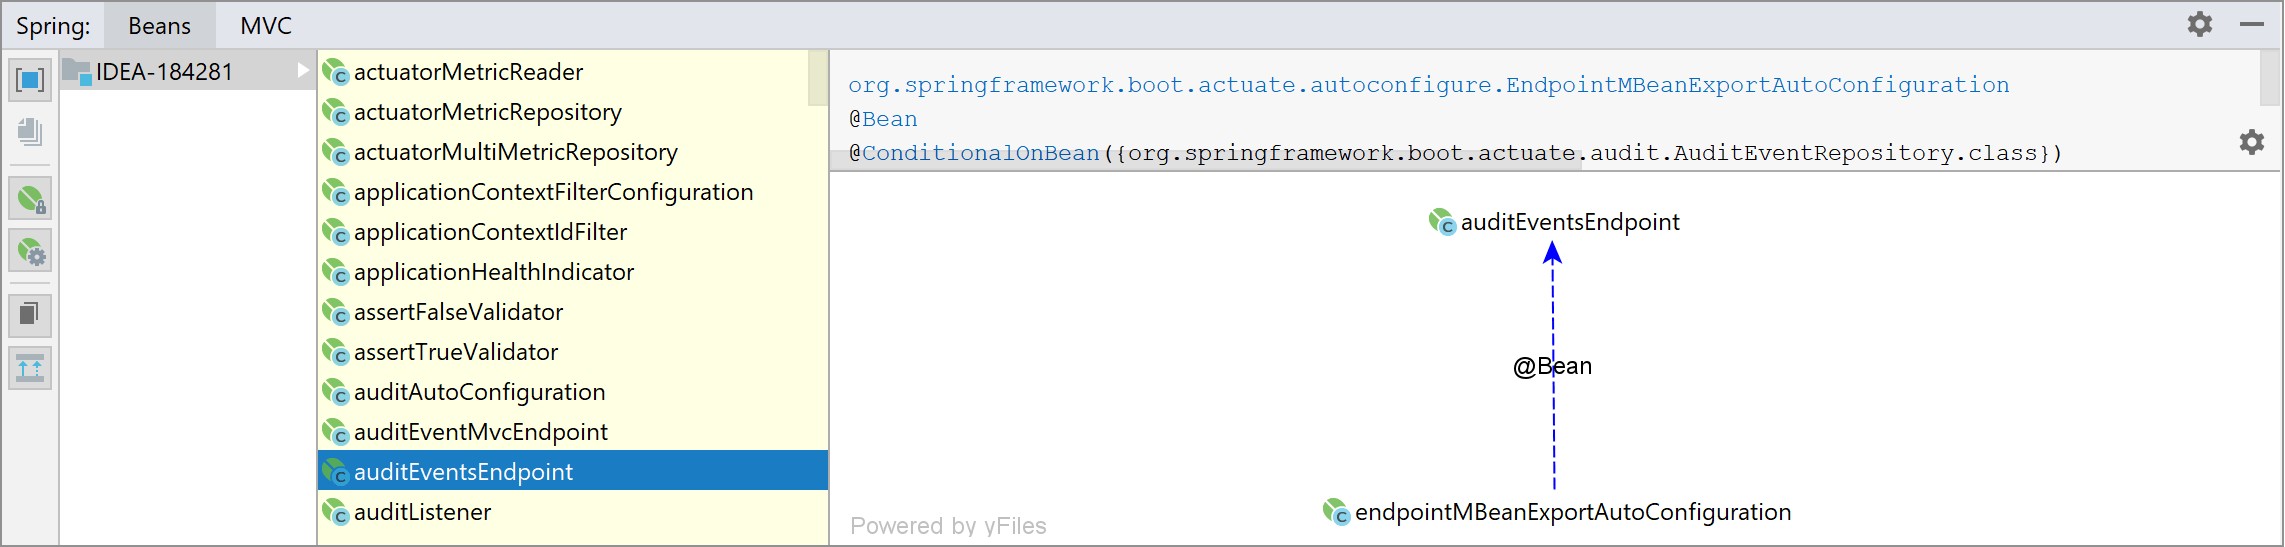Switch to the MVC tab
The image size is (2285, 547).
[x=265, y=26]
